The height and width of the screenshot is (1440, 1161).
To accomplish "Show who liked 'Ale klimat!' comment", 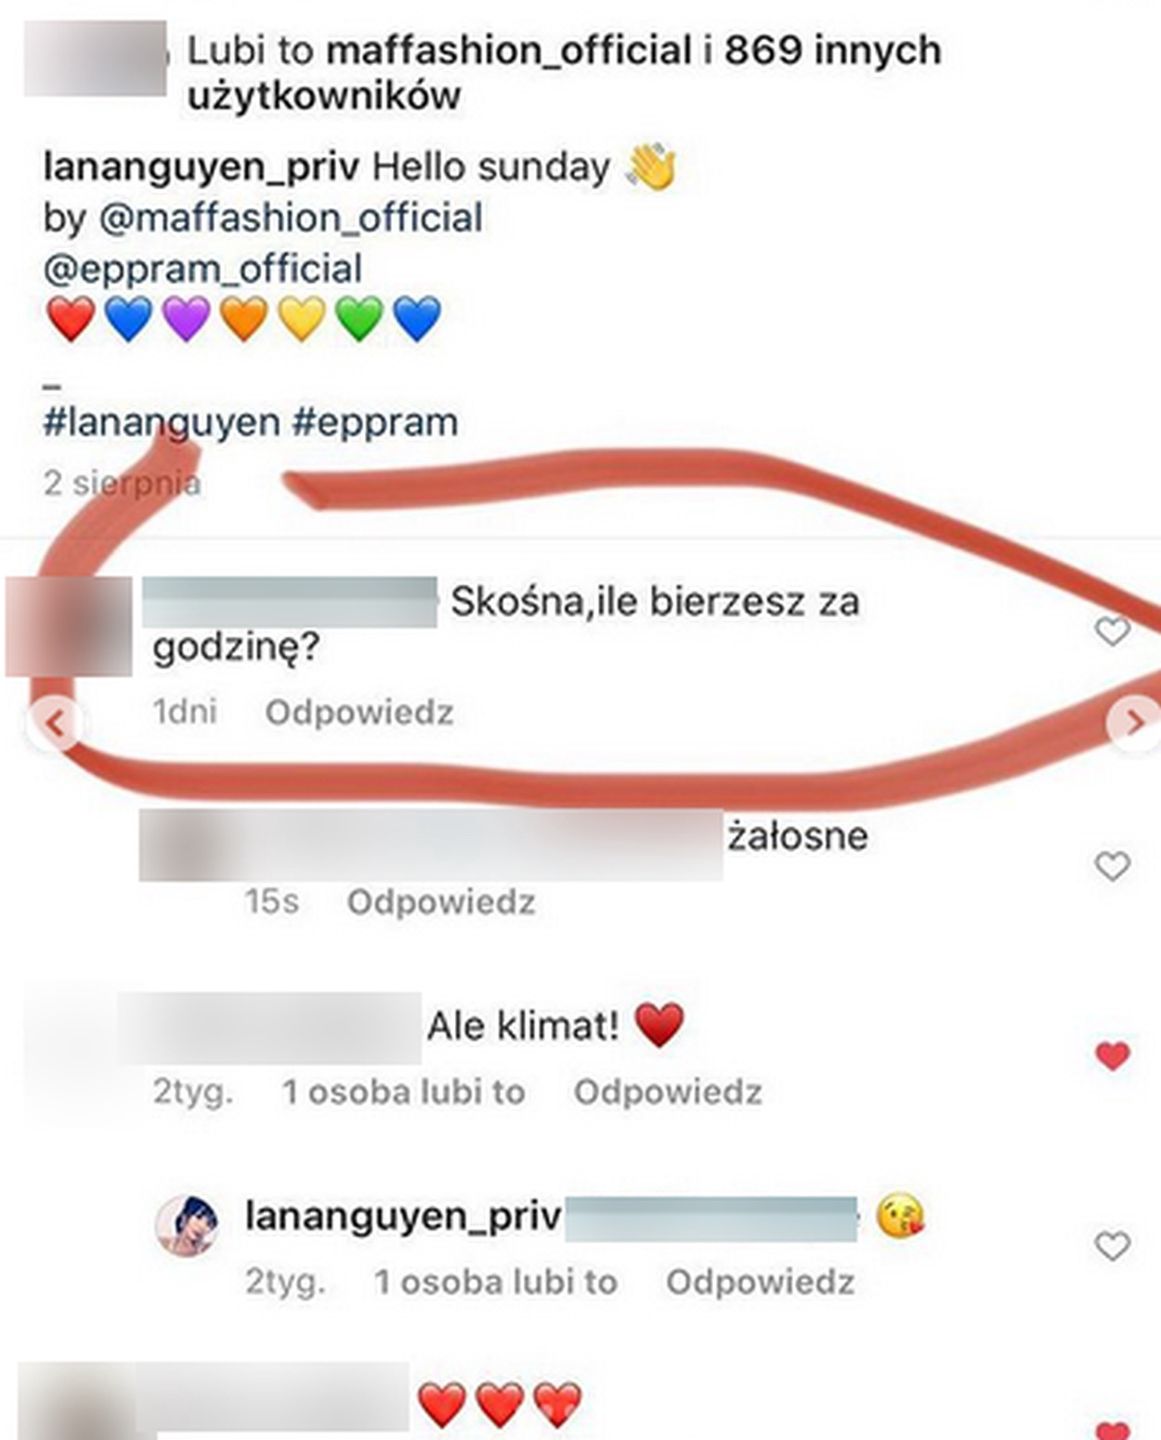I will coord(403,1092).
